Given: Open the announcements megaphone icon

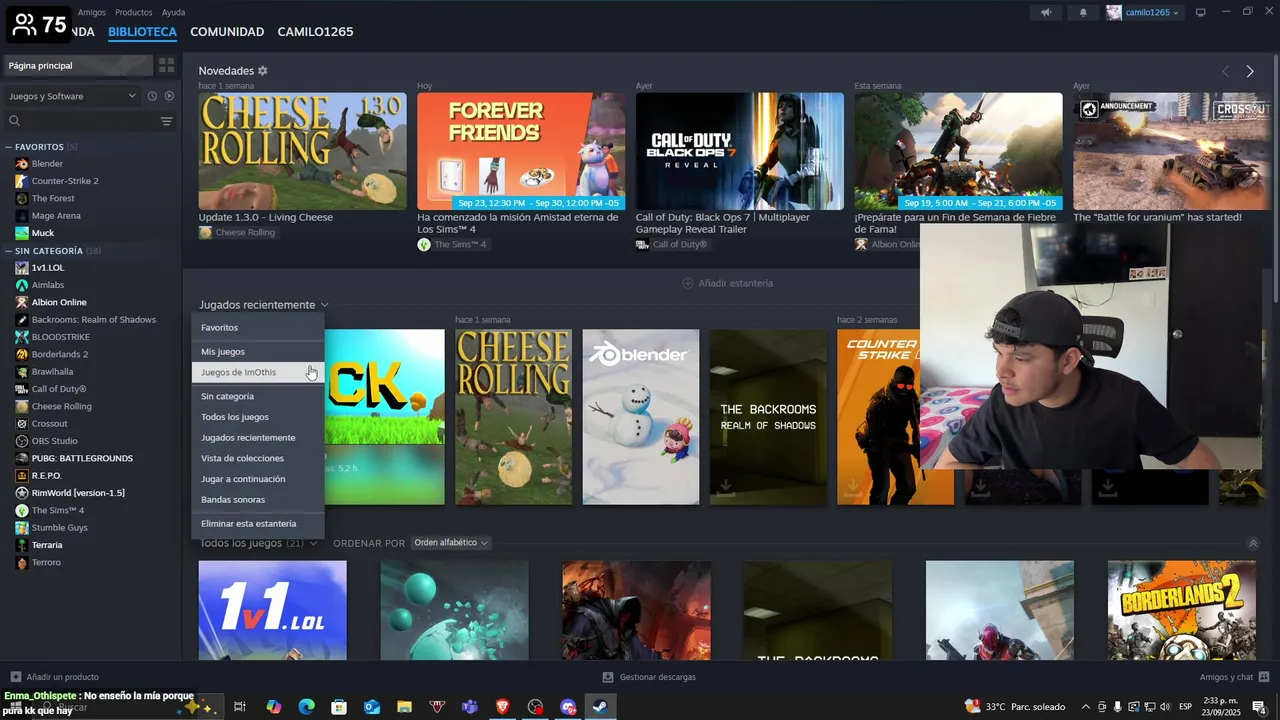Looking at the screenshot, I should pos(1046,12).
